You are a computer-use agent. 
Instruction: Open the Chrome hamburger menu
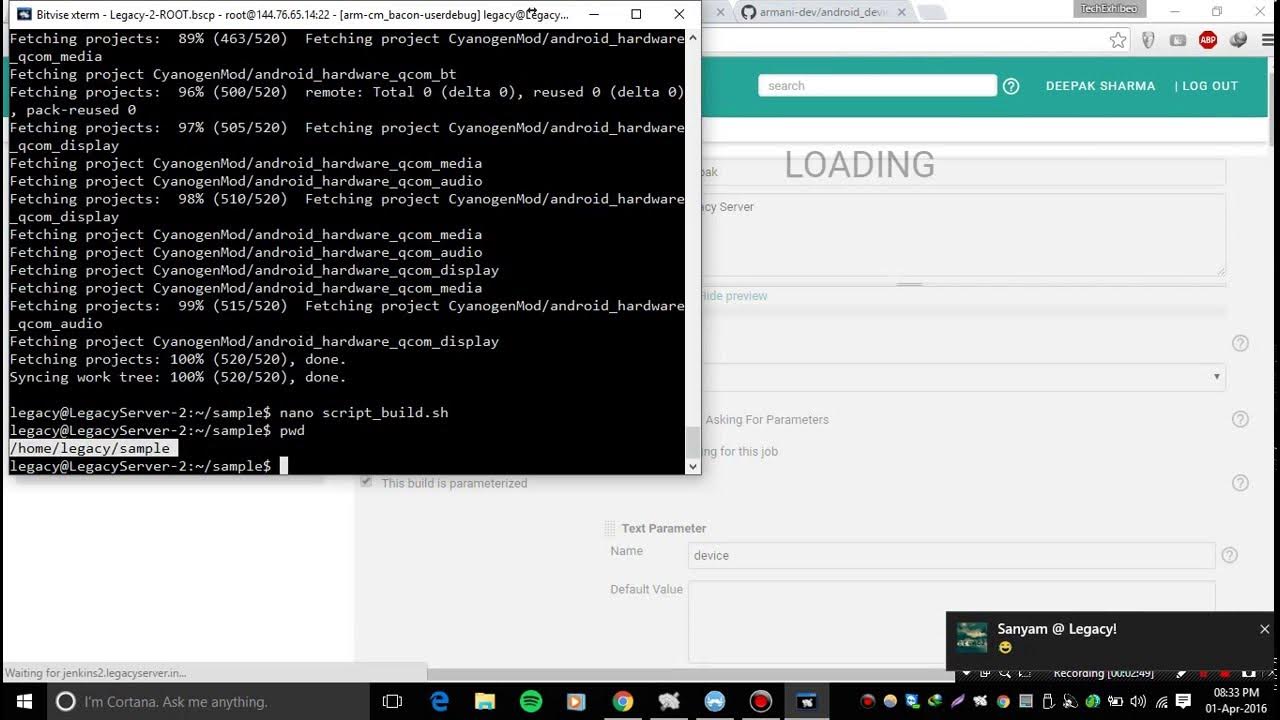click(1268, 40)
